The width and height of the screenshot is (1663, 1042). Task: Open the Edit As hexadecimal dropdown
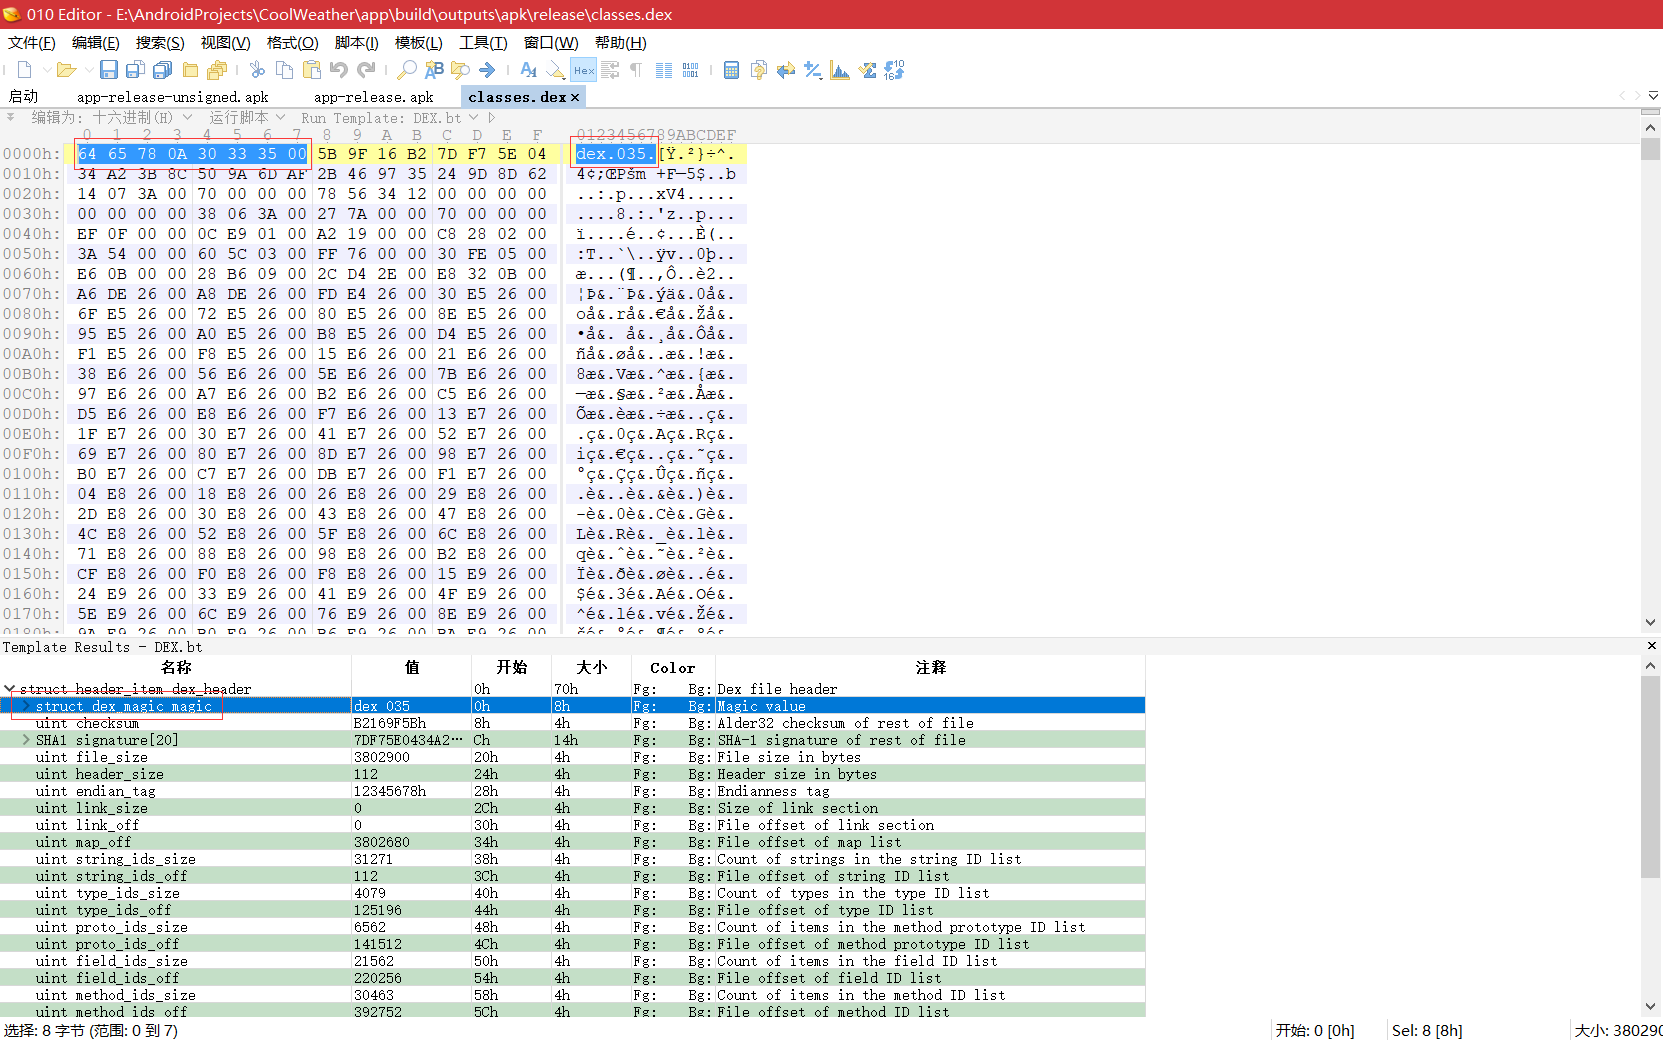coord(187,117)
